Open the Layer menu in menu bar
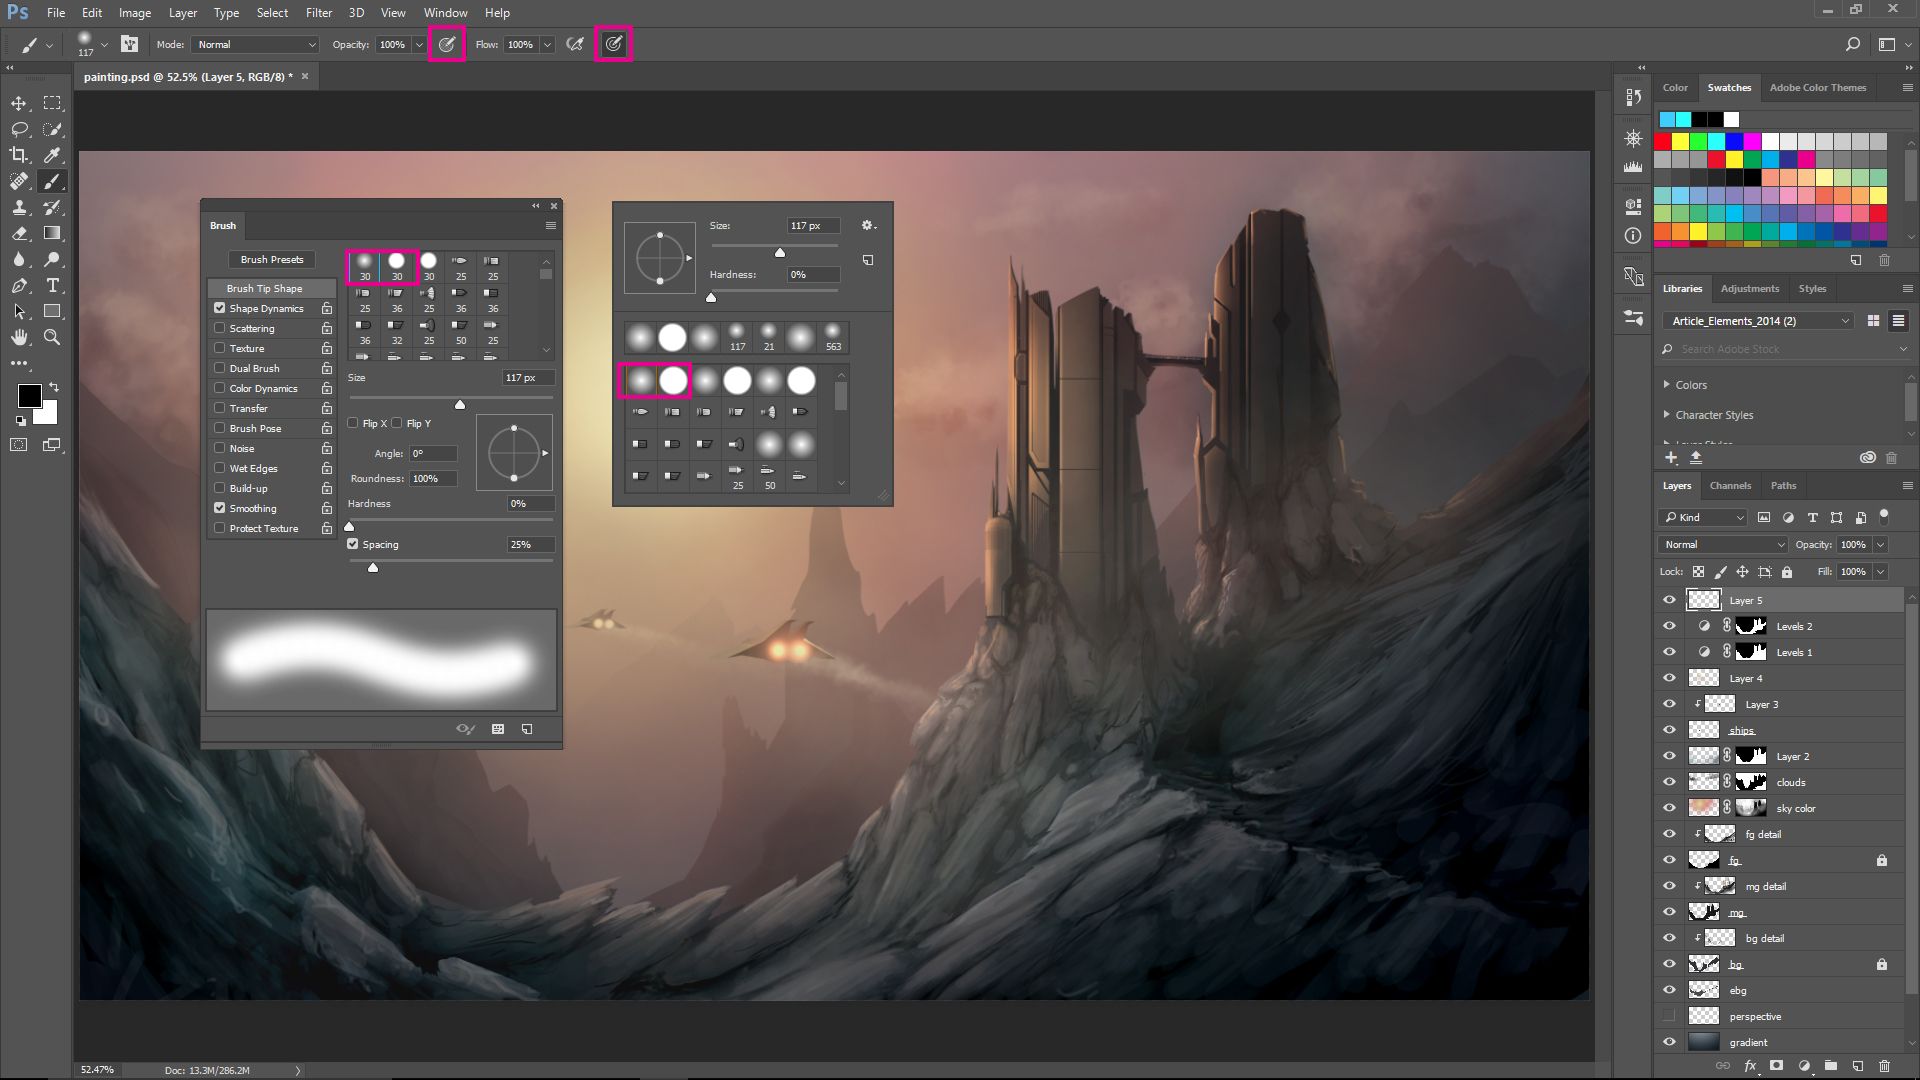Screen dimensions: 1920x1080 click(182, 12)
